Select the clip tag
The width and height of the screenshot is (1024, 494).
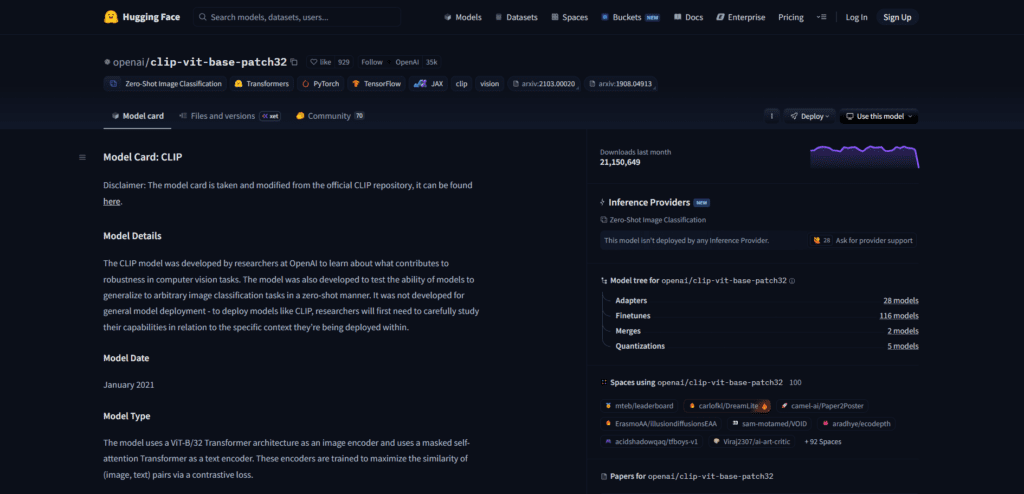[462, 84]
